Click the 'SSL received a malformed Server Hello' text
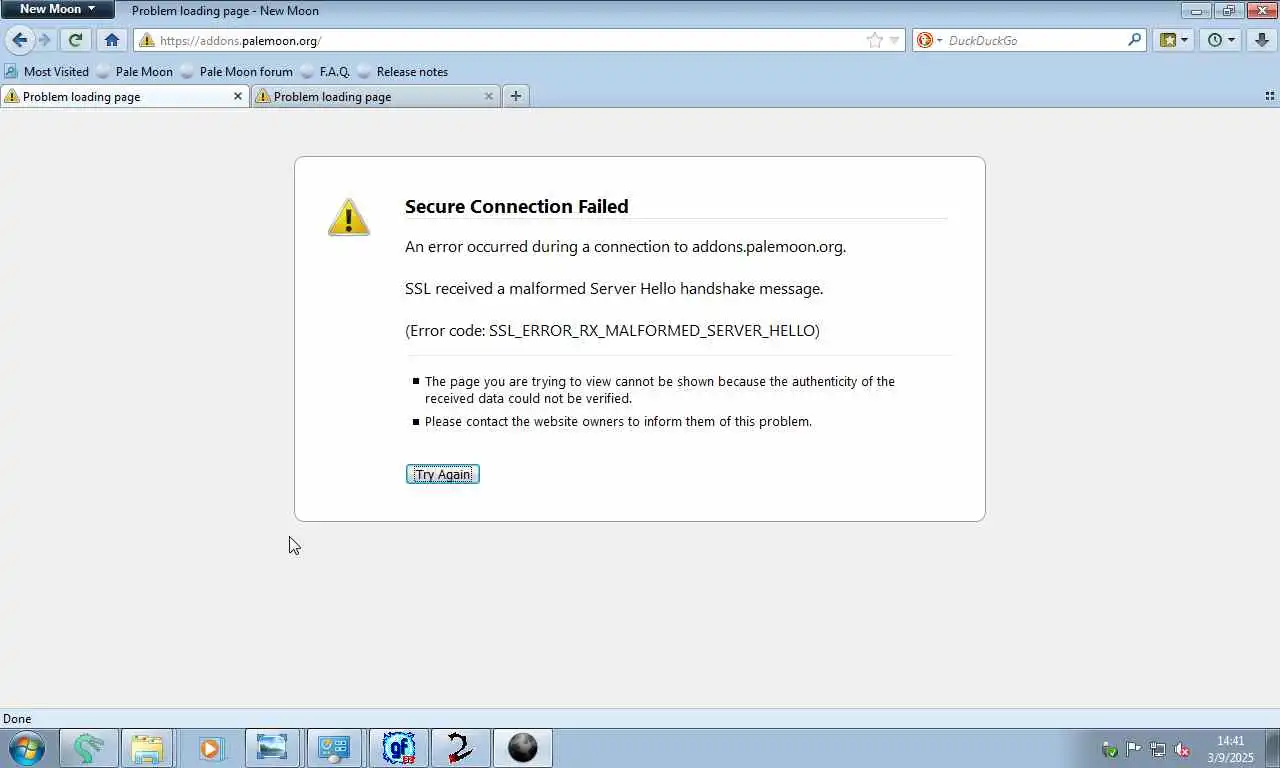The image size is (1280, 768). (x=614, y=288)
